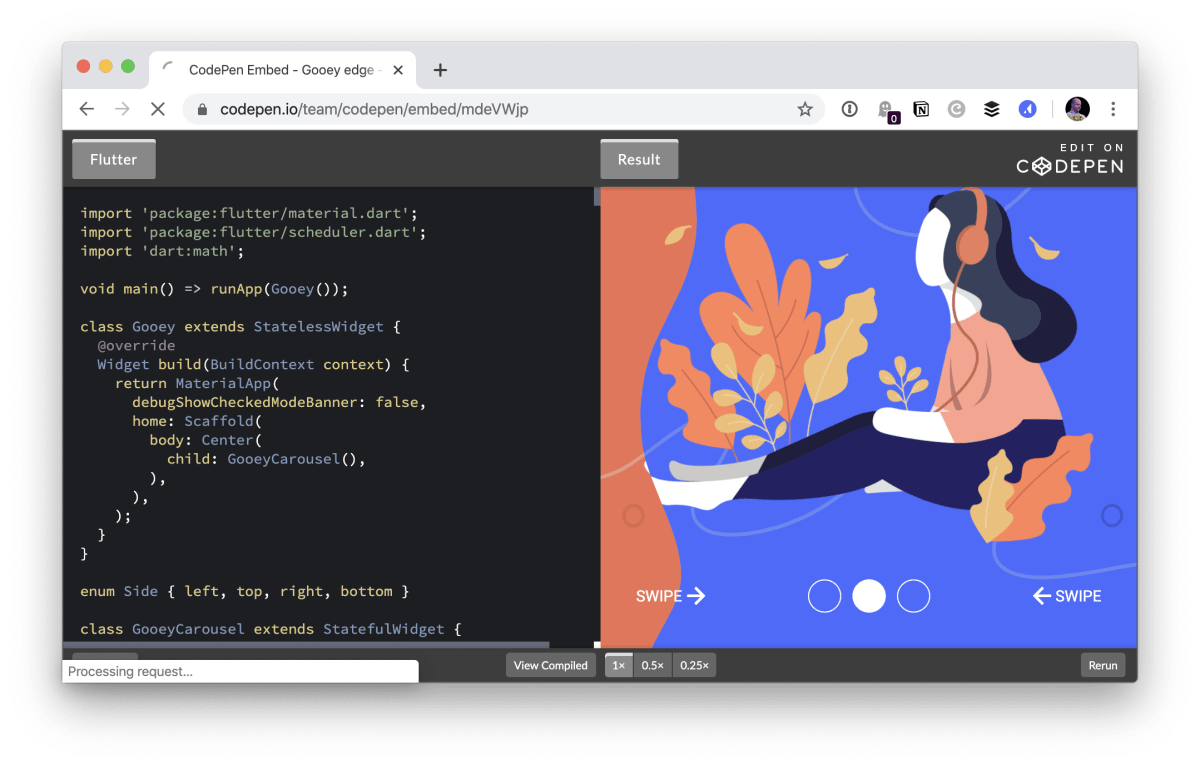
Task: Switch to the Result tab
Action: pyautogui.click(x=639, y=158)
